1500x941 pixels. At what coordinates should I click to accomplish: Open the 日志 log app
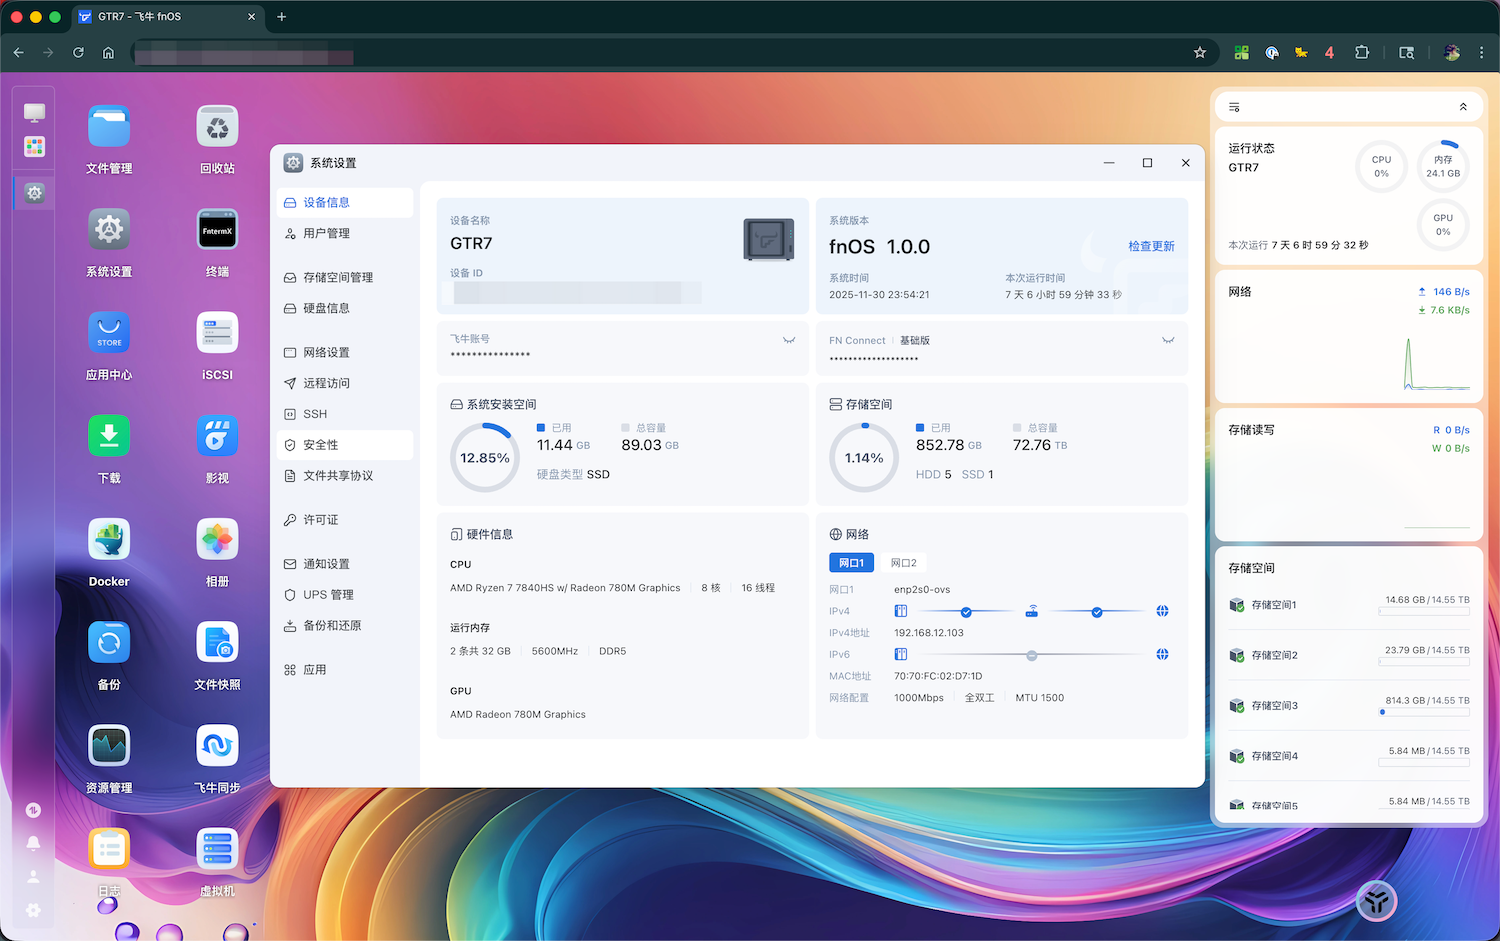coord(109,849)
